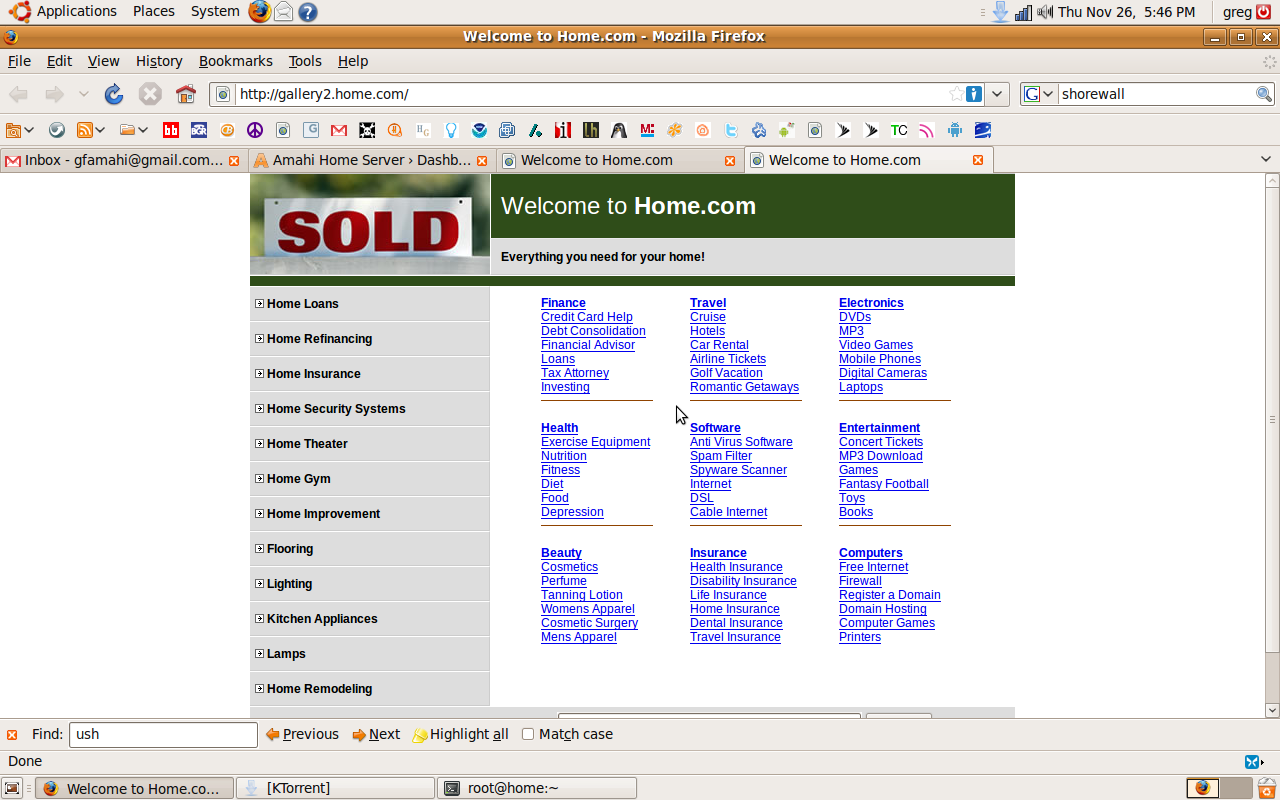Go to the Firefox home page

pos(186,94)
